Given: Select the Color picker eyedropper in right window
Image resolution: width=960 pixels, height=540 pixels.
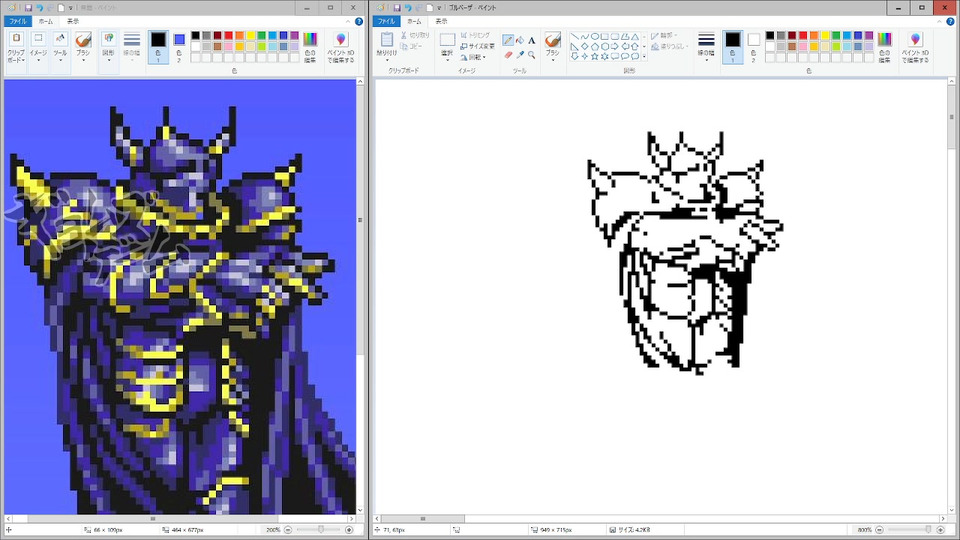Looking at the screenshot, I should (520, 54).
